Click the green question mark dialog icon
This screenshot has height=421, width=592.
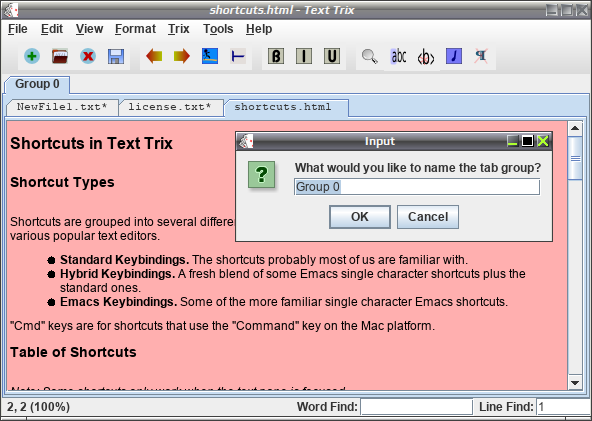click(x=261, y=174)
